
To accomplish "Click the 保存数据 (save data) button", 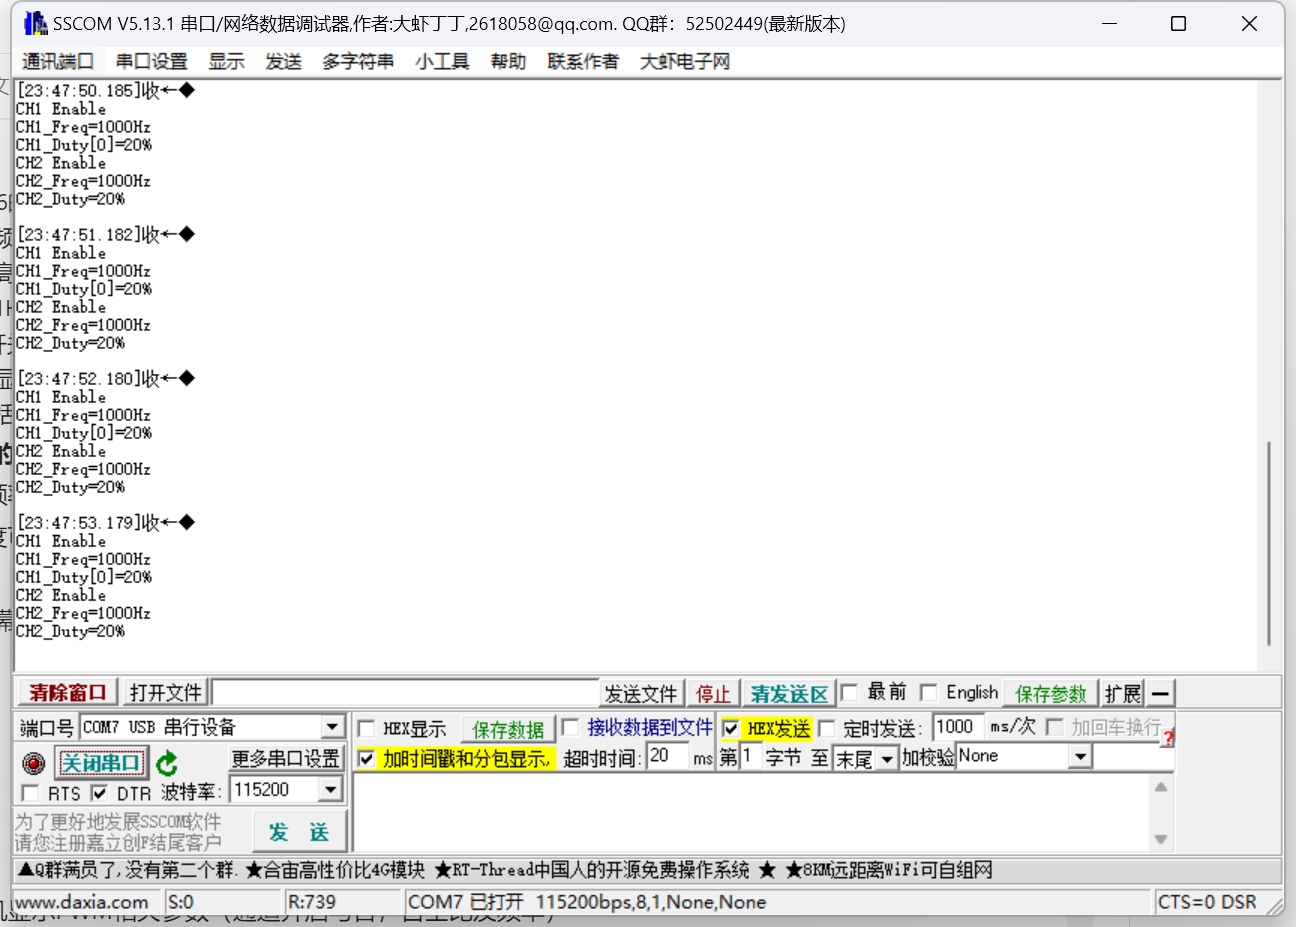I will coord(507,728).
